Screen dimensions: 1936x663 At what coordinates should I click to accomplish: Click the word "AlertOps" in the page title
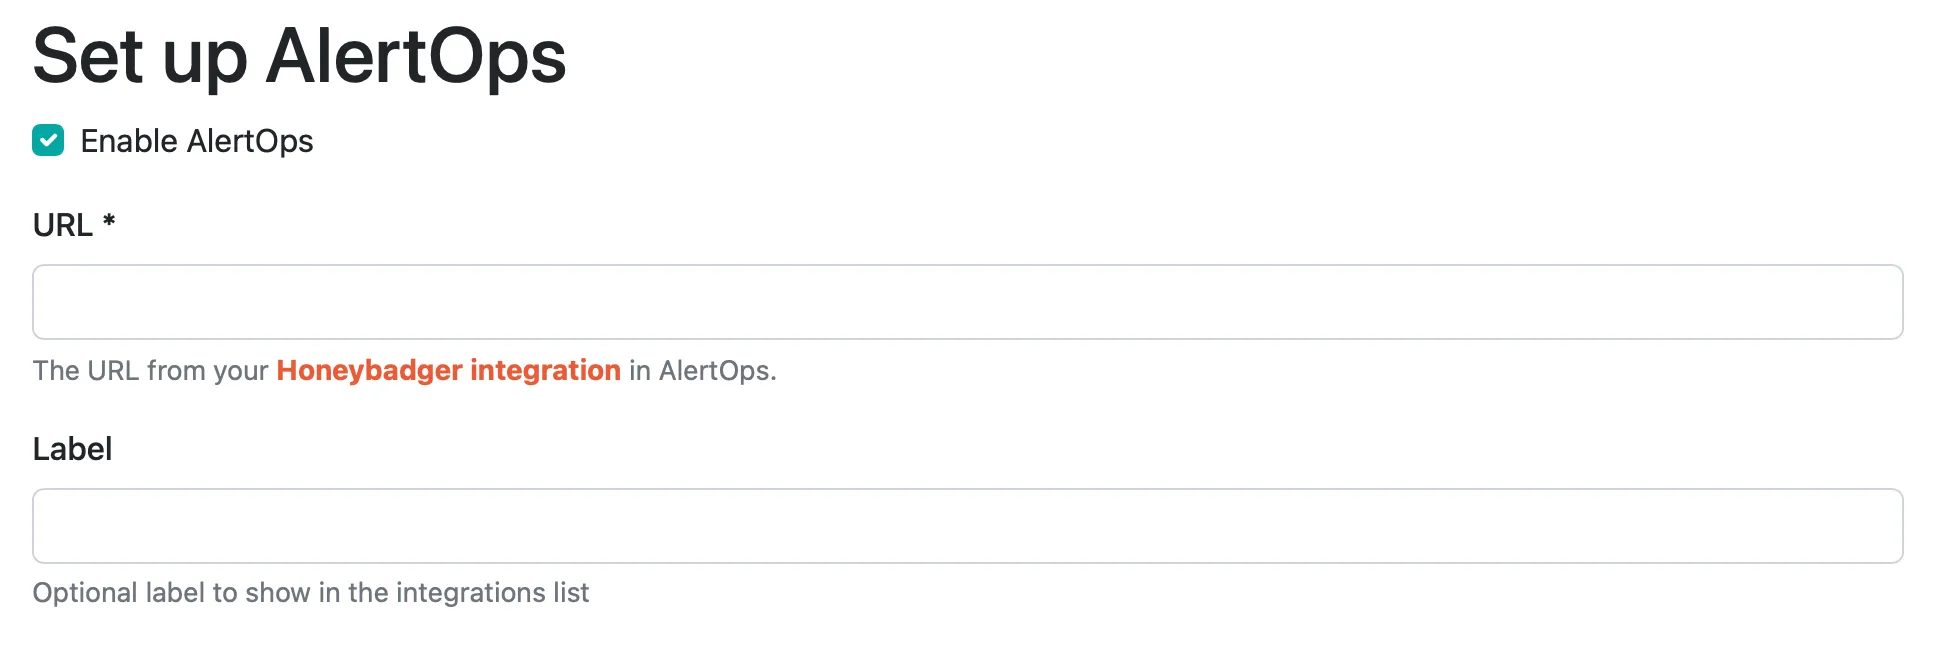416,56
